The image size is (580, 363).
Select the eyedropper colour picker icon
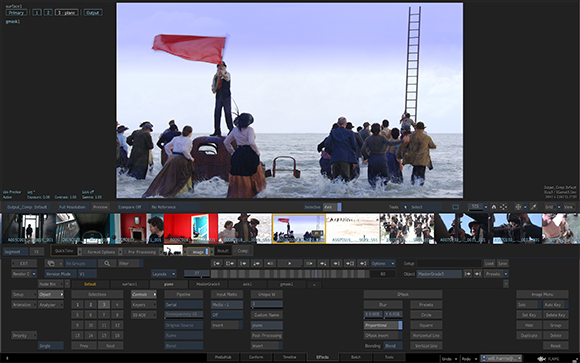click(533, 207)
